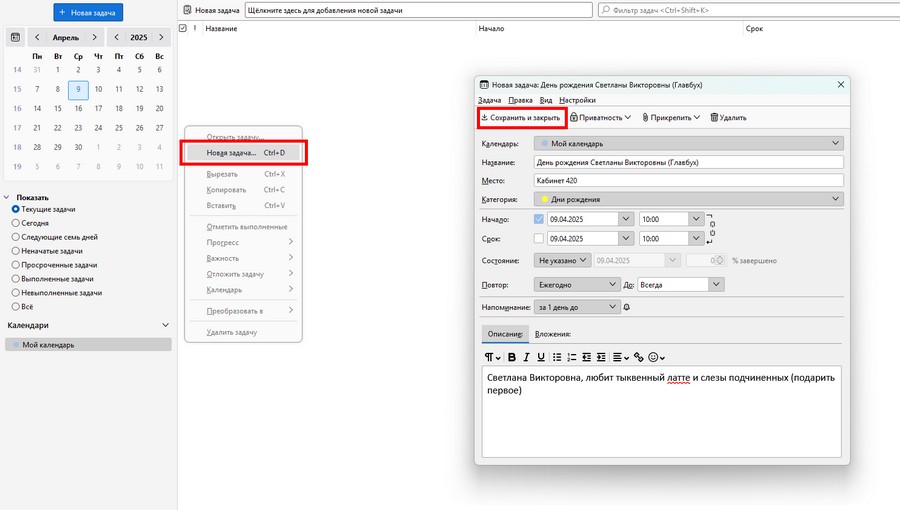Enable the Срок due date checkbox
The height and width of the screenshot is (510, 900).
click(540, 239)
